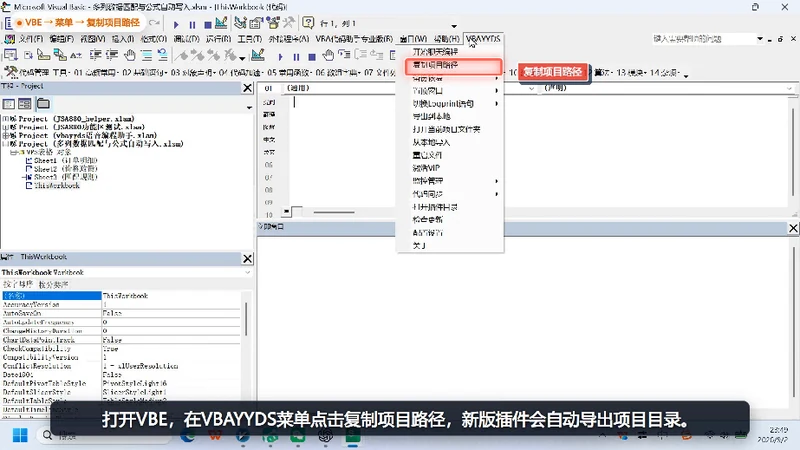800x450 pixels.
Task: Click the Indent icon on the Edit toolbar
Action: [x=95, y=55]
